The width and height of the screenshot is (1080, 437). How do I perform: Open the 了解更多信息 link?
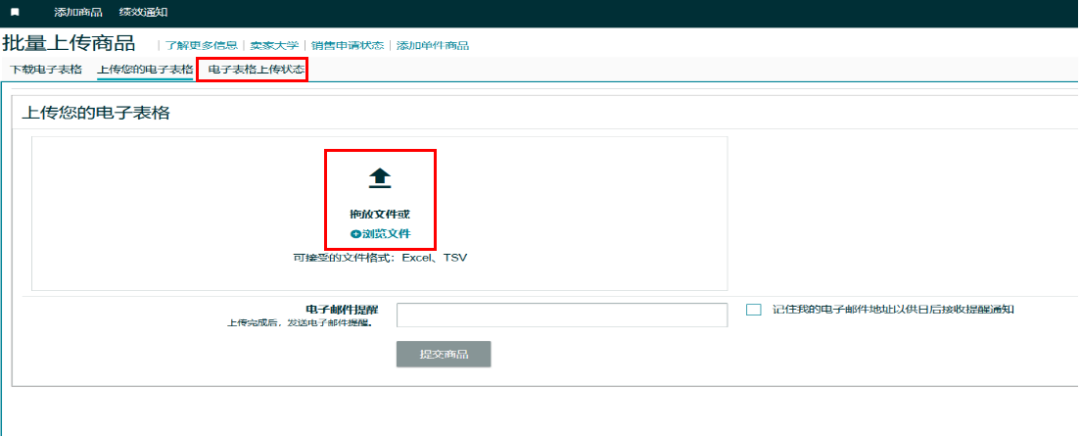[x=201, y=45]
